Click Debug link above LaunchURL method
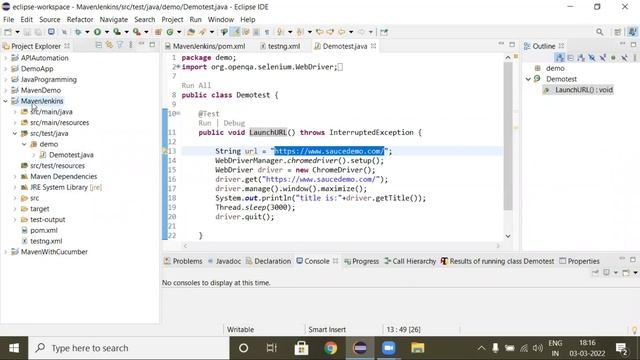 click(234, 123)
